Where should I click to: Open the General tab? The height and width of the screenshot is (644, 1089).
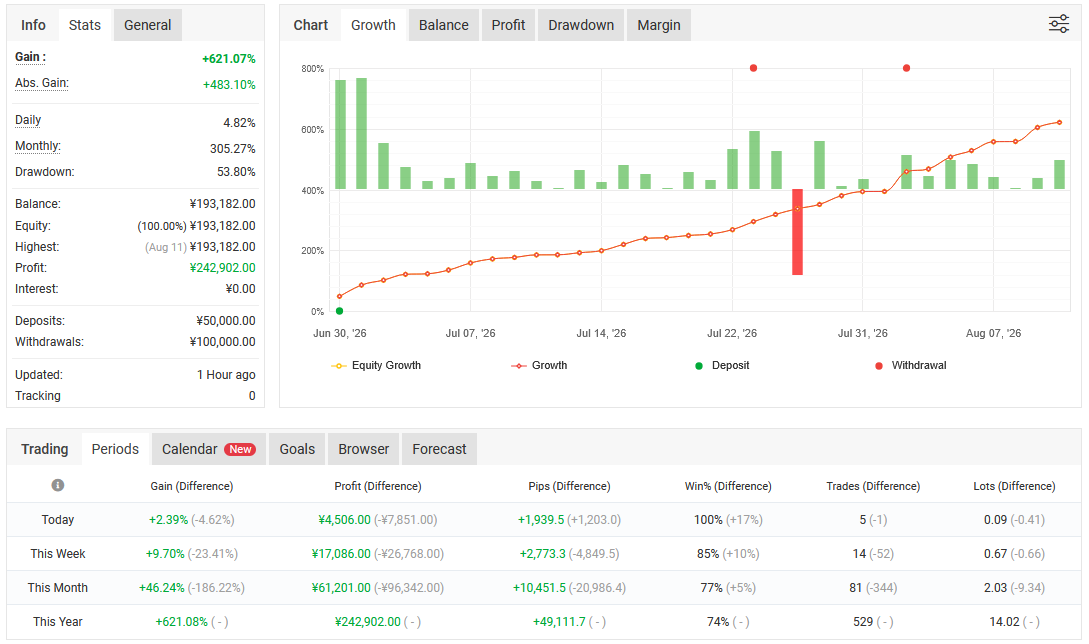point(147,25)
